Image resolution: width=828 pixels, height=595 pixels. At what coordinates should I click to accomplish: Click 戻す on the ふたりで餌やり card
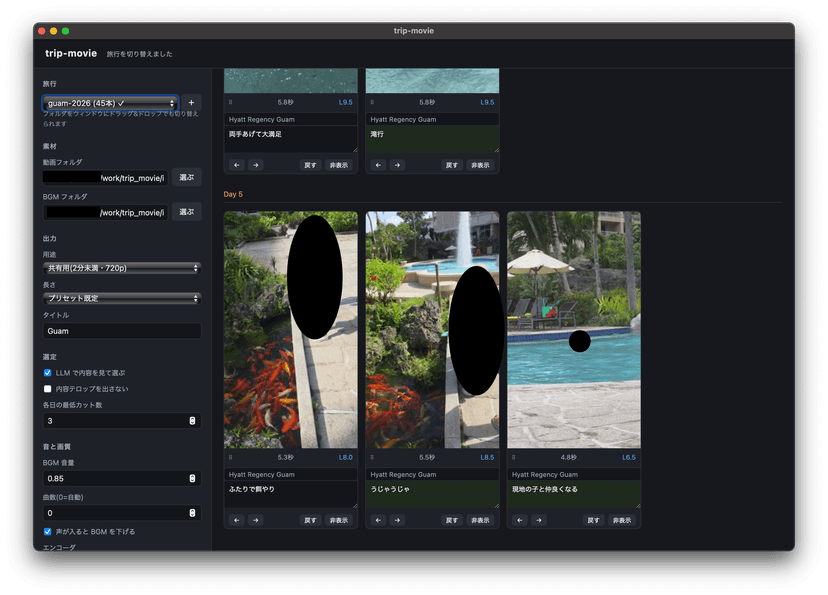point(310,520)
